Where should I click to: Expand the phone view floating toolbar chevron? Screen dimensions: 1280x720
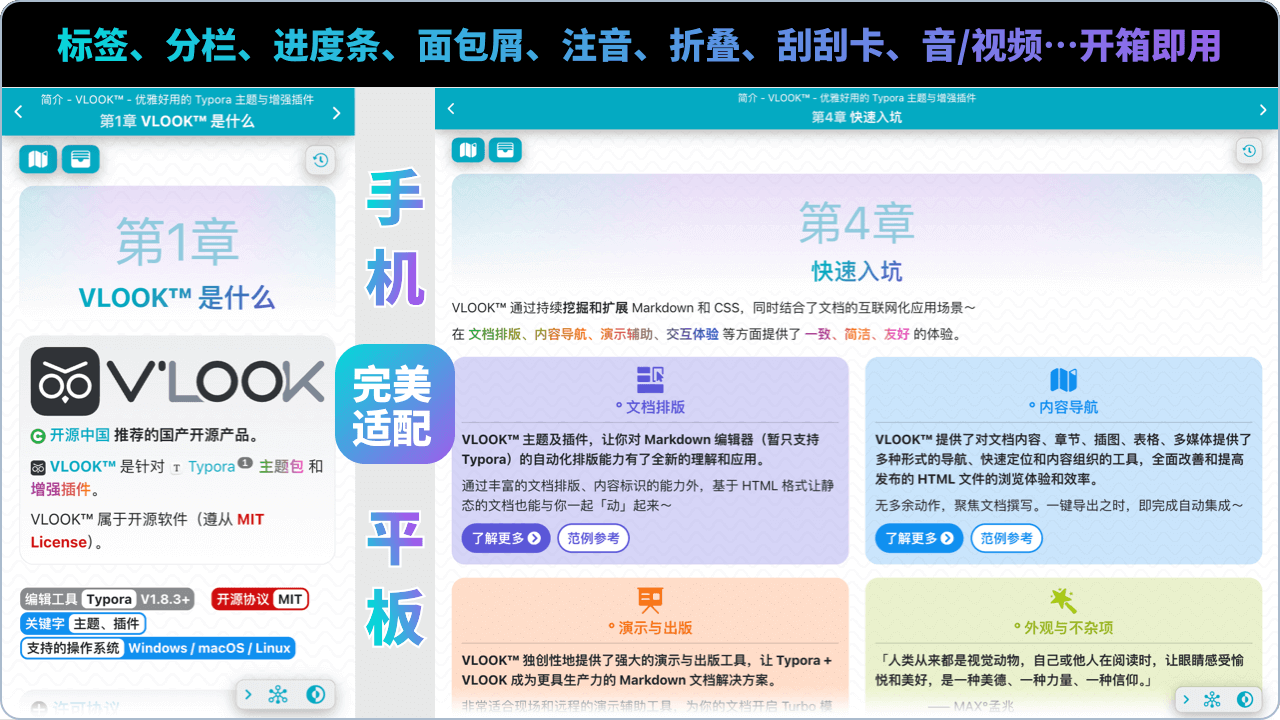tap(248, 695)
